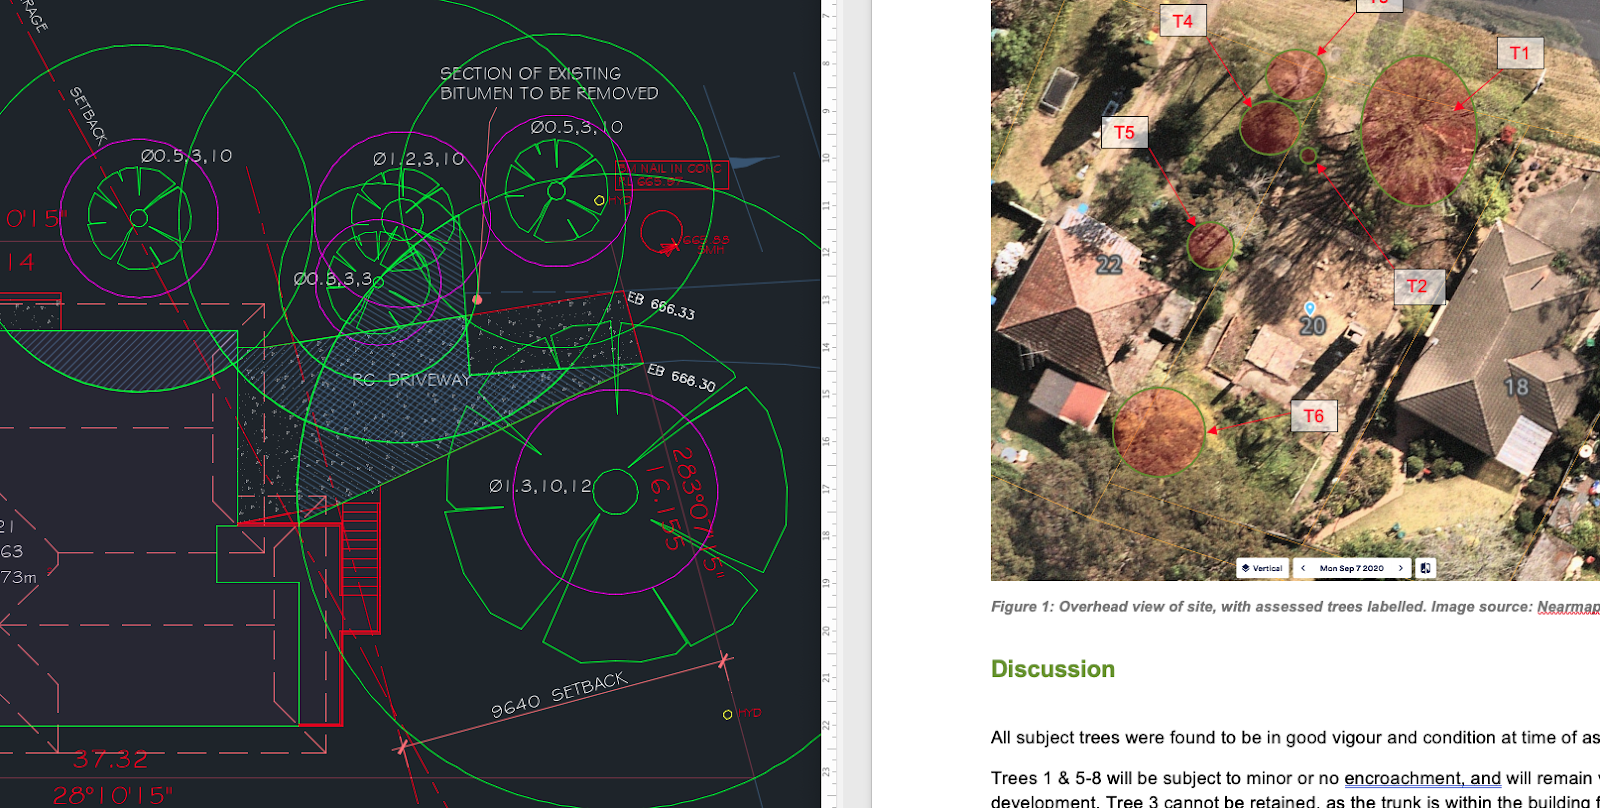Select tree label 'Ø1.2,3,10' in drawing
The height and width of the screenshot is (808, 1600).
pos(419,159)
